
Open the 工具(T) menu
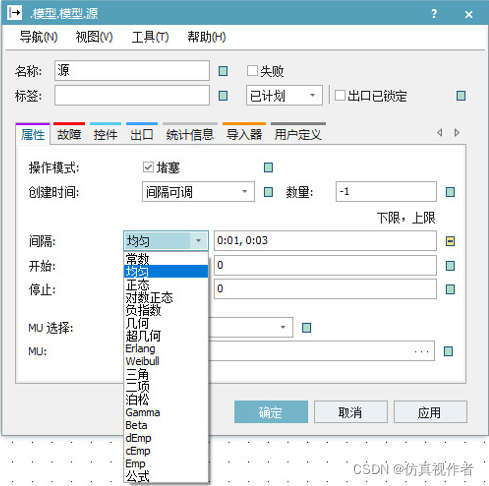tap(150, 37)
